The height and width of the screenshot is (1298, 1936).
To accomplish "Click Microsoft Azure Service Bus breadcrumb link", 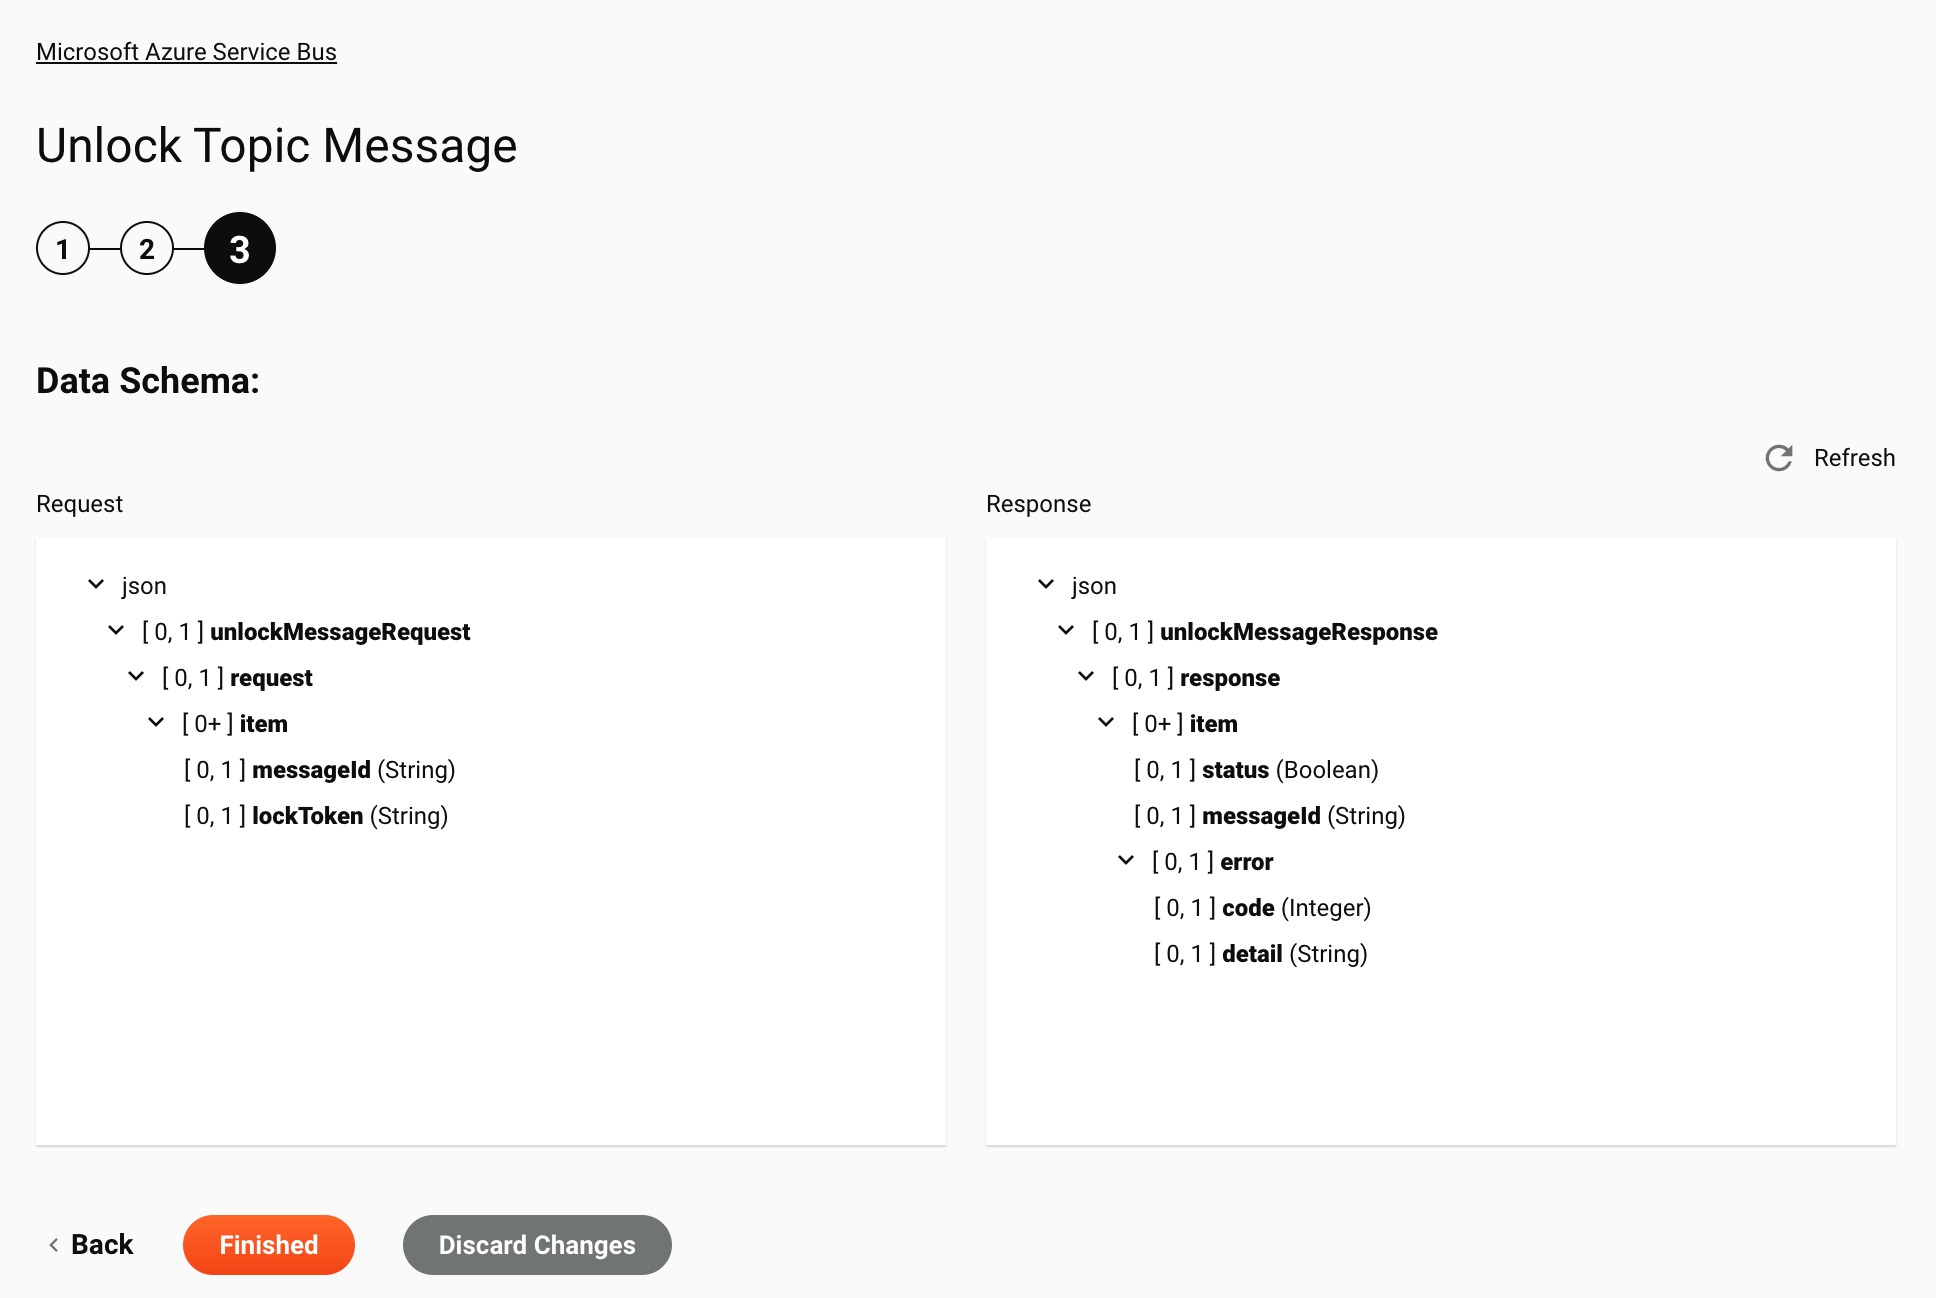I will (x=185, y=51).
